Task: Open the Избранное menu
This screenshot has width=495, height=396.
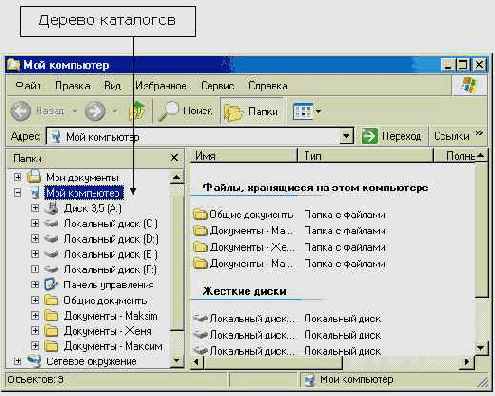Action: 161,86
